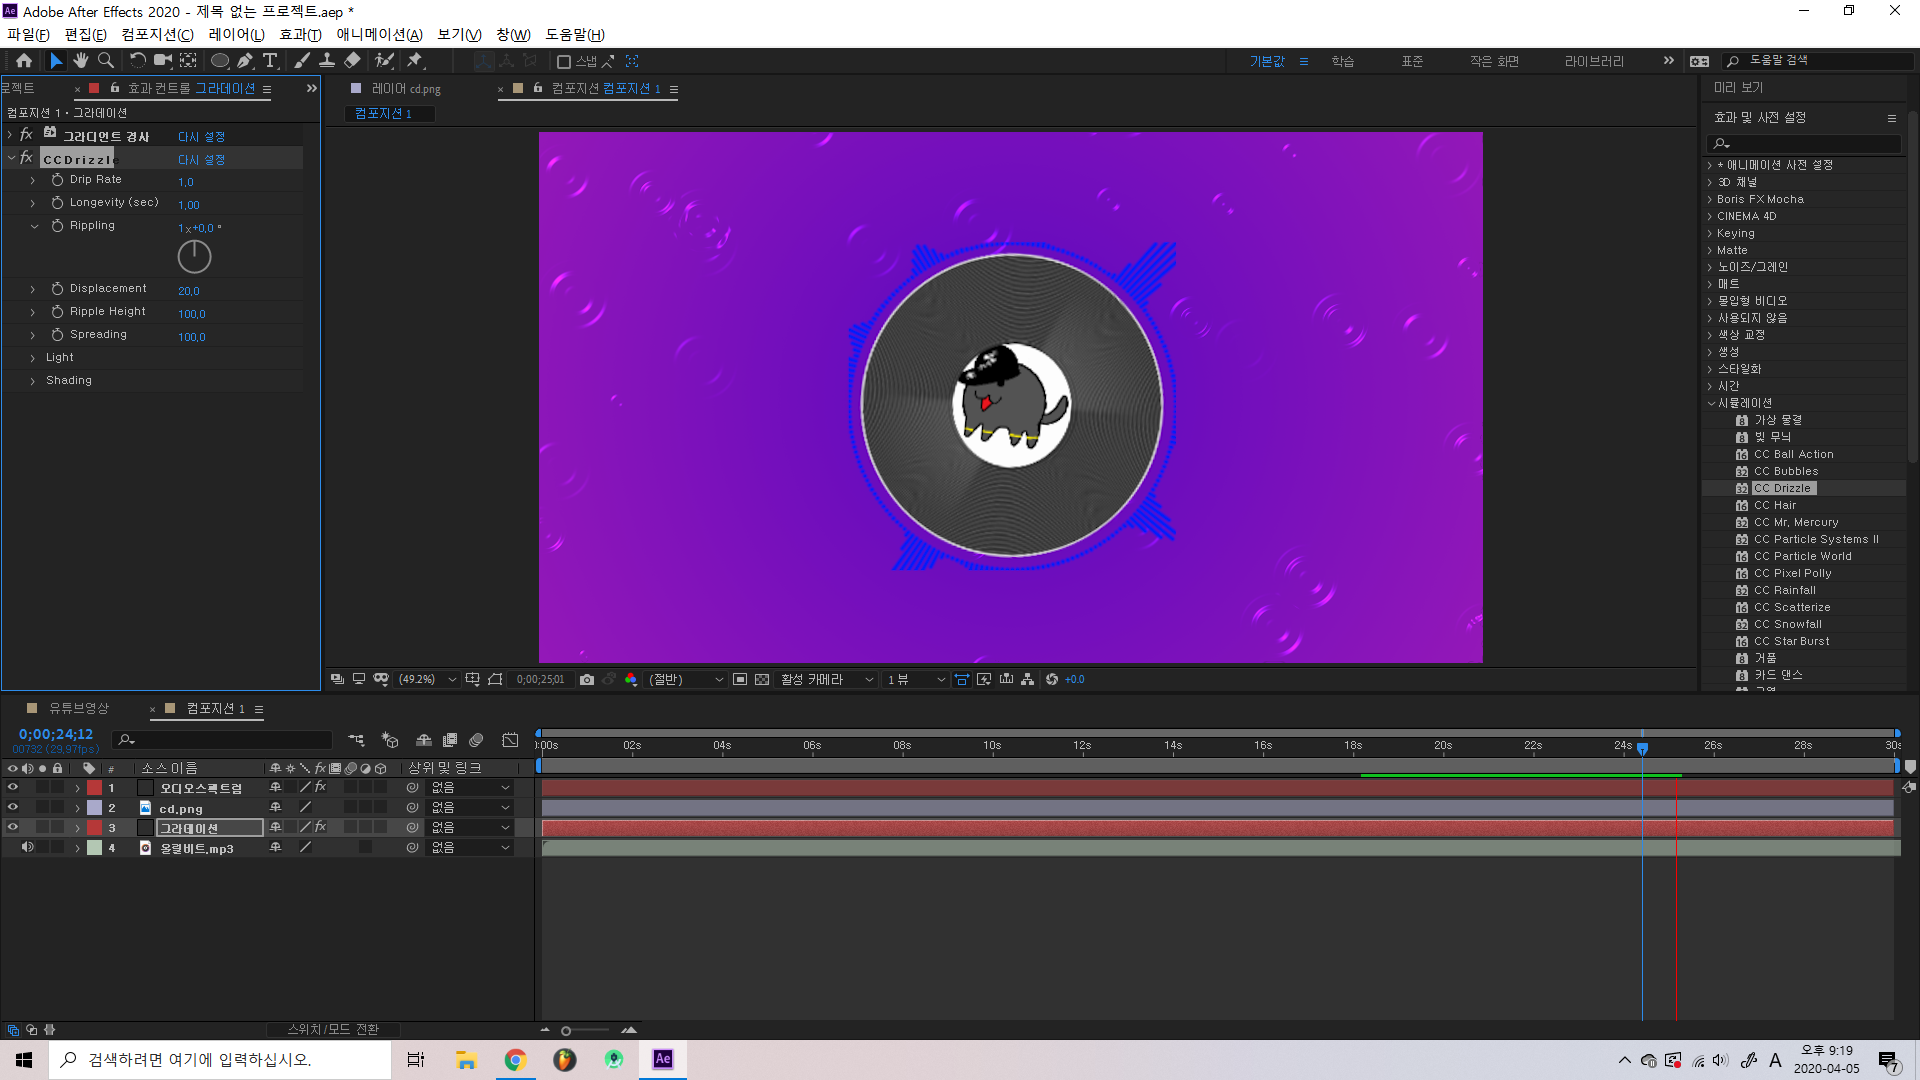Expand layer 2 cd.png properties
The image size is (1920, 1080).
[78, 808]
